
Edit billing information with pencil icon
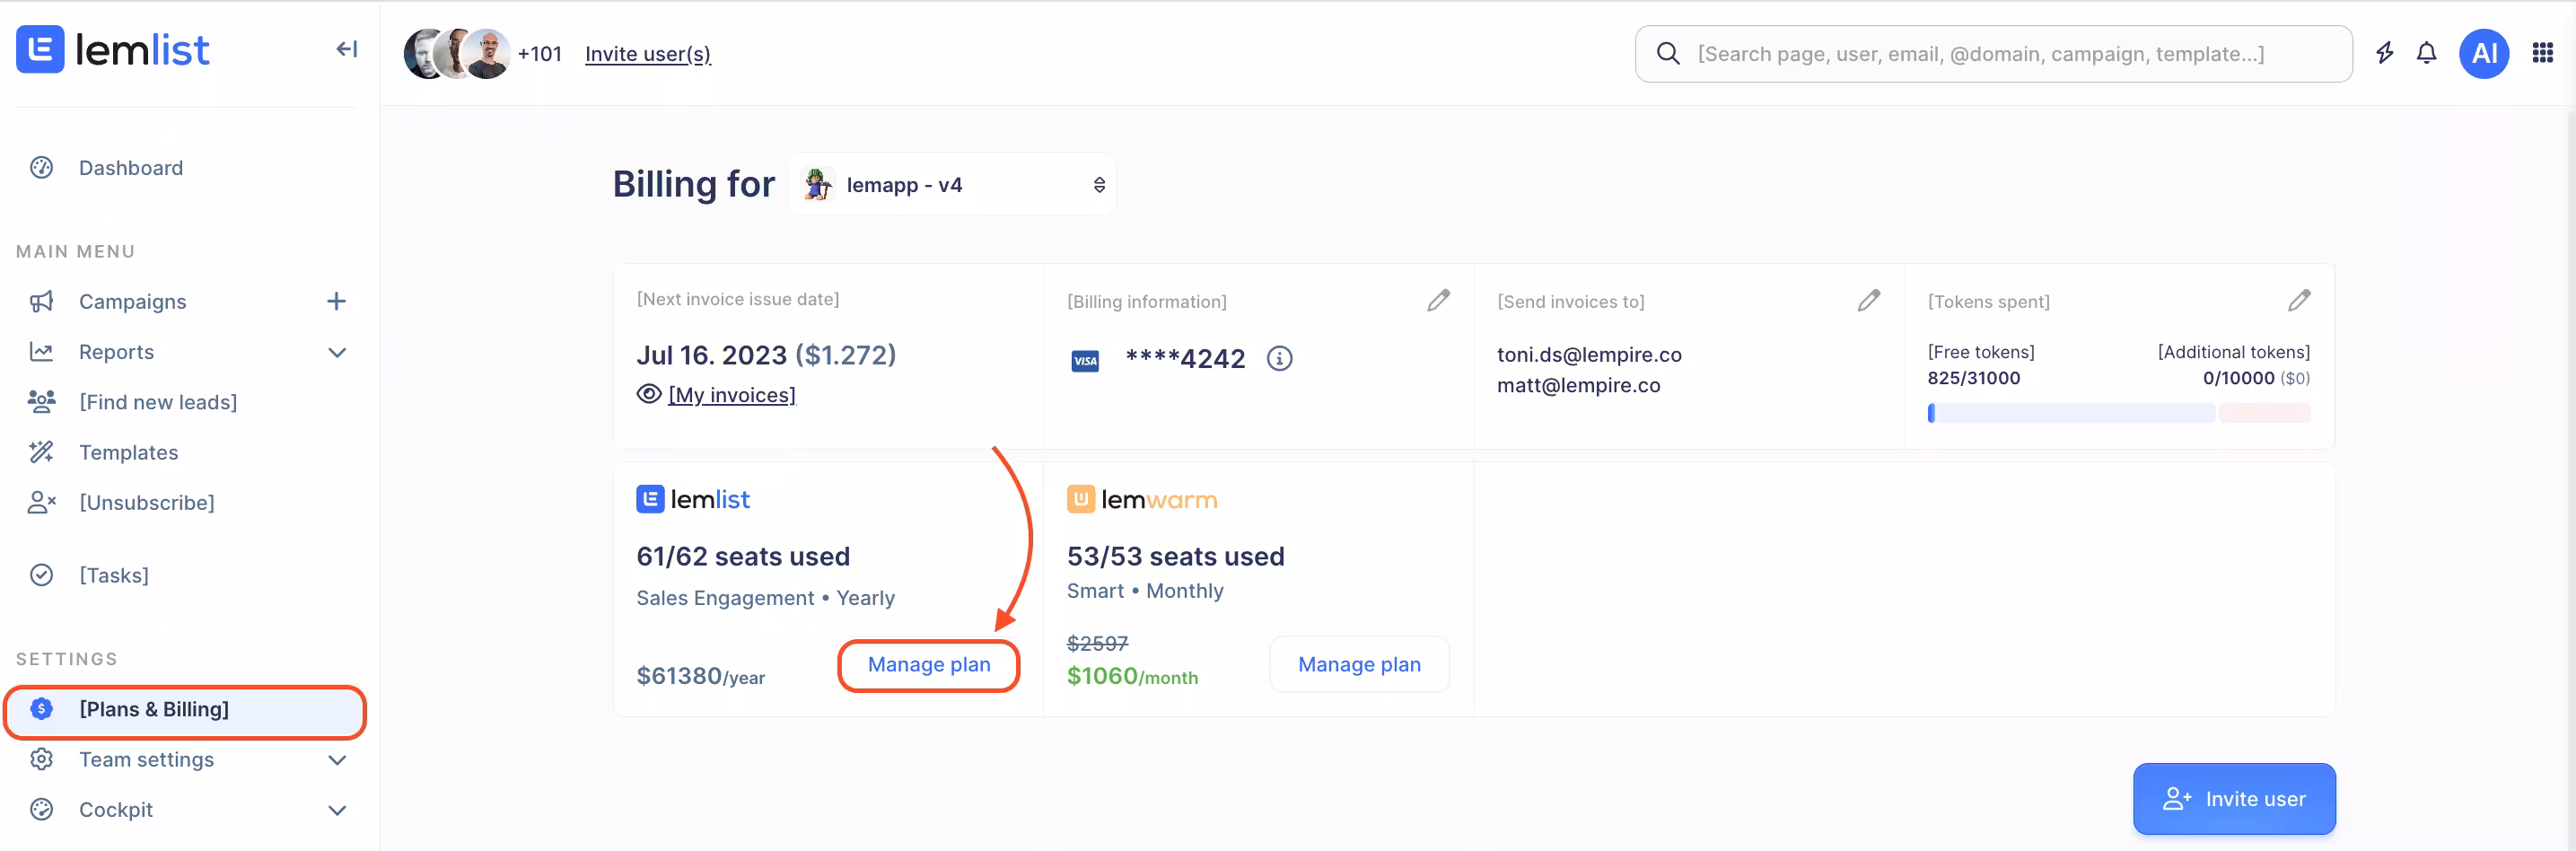[1437, 301]
